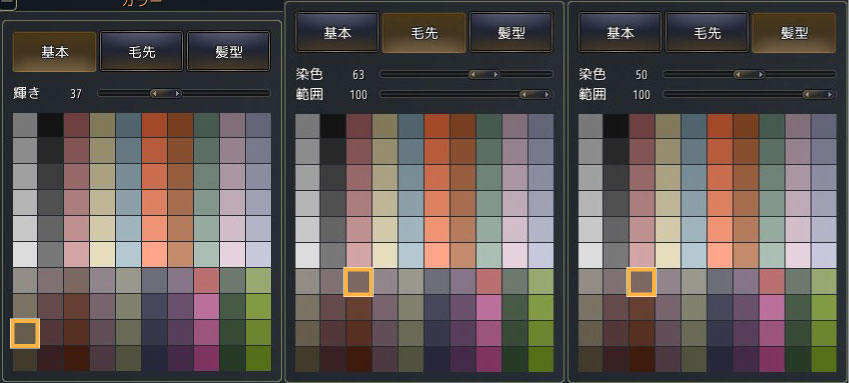Pick the pure black swatch in the left panel

(x=50, y=125)
